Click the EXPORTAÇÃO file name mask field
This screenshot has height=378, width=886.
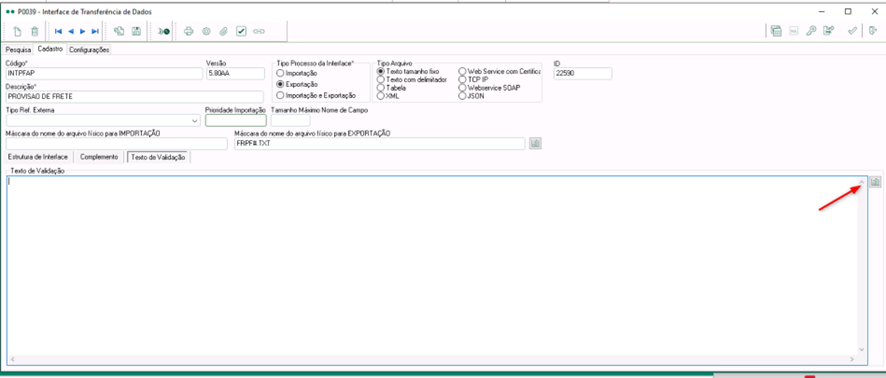380,144
